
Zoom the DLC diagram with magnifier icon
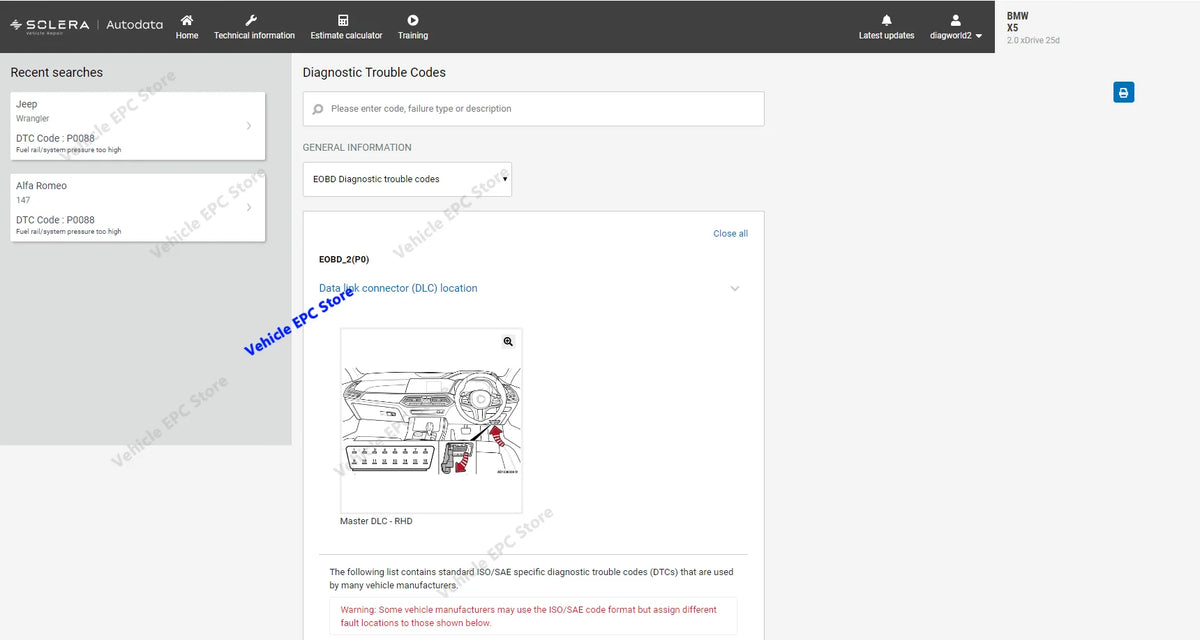coord(508,342)
